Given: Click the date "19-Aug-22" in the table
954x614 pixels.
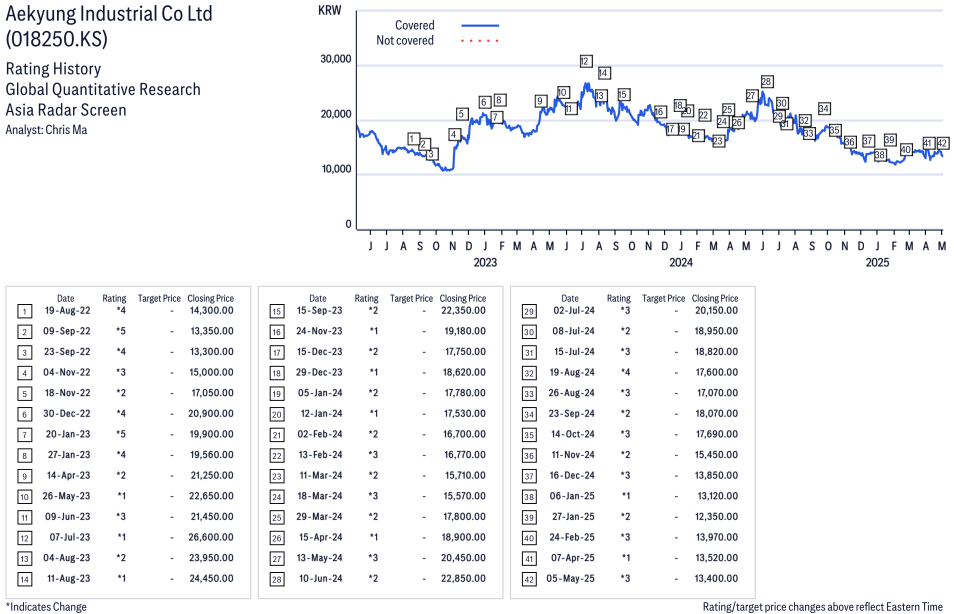Looking at the screenshot, I should point(68,310).
